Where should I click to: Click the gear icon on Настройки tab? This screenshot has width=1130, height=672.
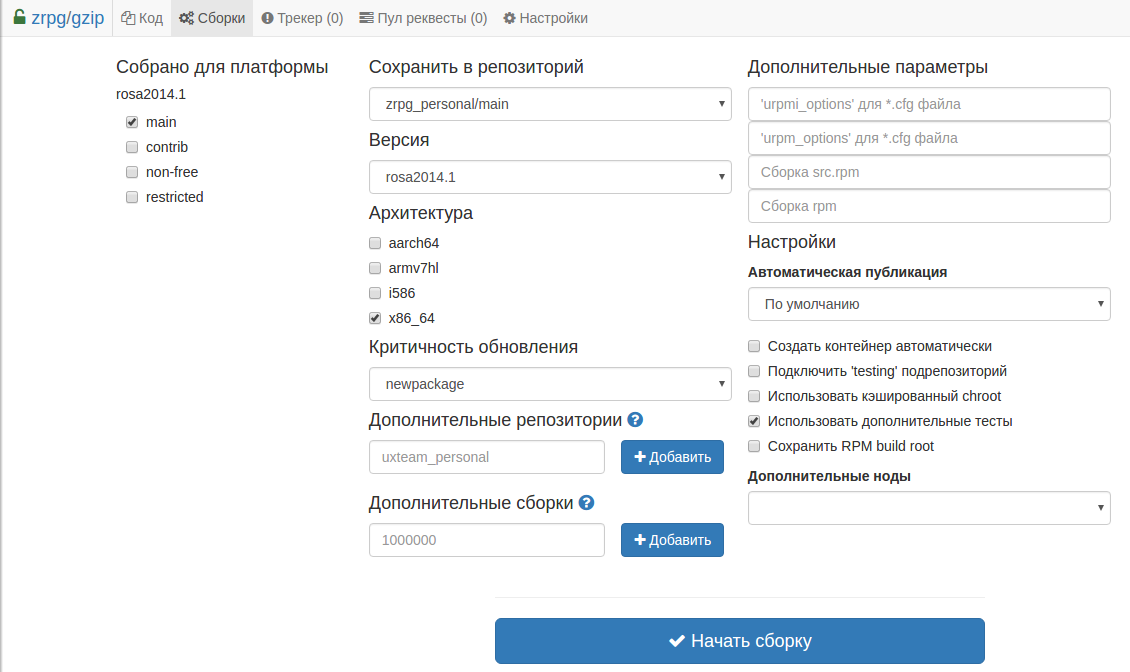point(509,18)
